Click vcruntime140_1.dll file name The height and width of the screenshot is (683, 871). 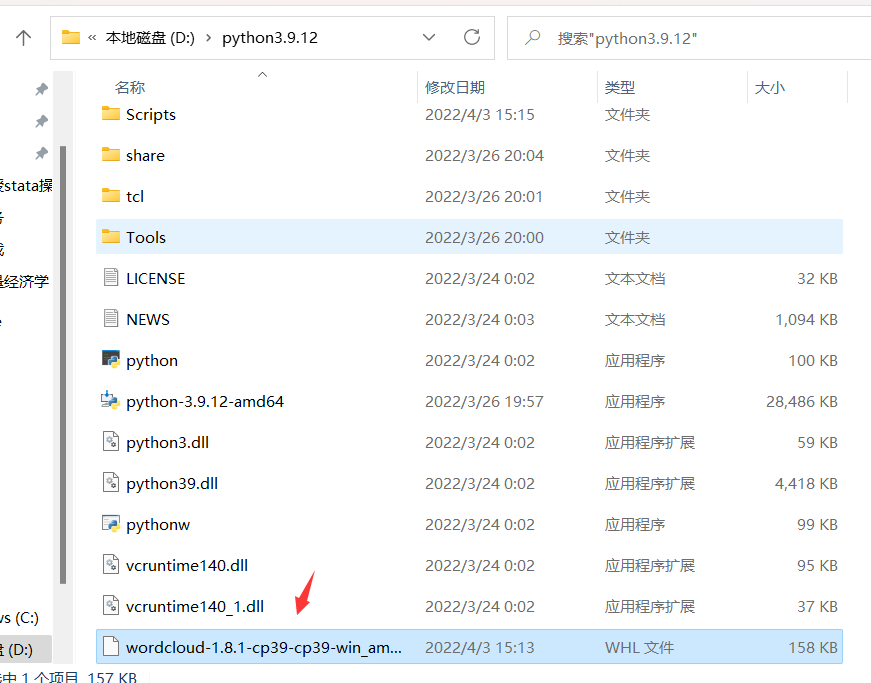pyautogui.click(x=195, y=606)
